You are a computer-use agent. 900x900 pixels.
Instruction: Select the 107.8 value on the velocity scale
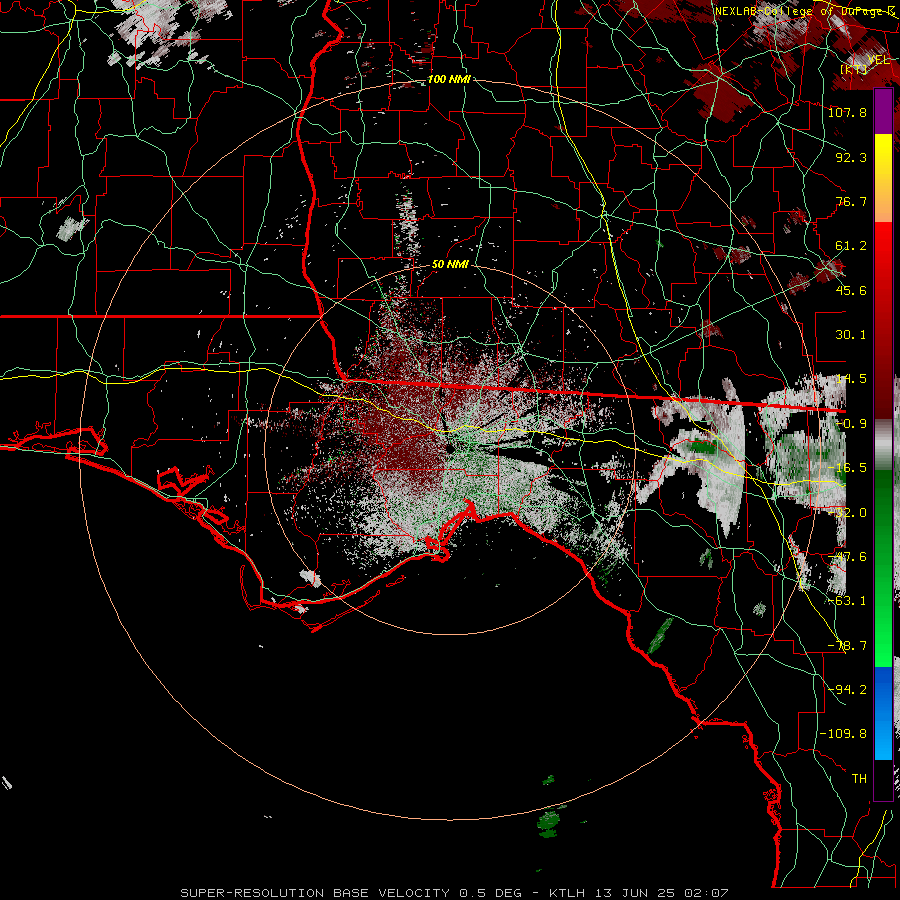coord(847,112)
